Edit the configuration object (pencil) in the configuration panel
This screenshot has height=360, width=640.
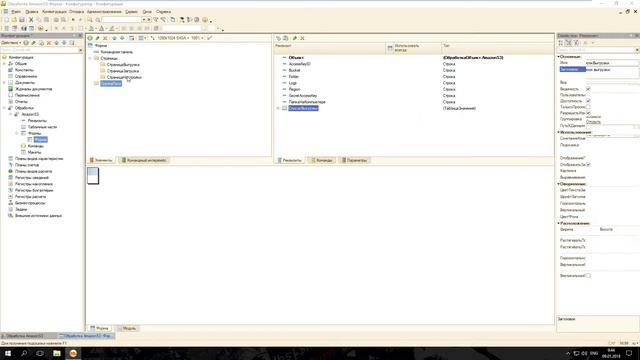(34, 42)
